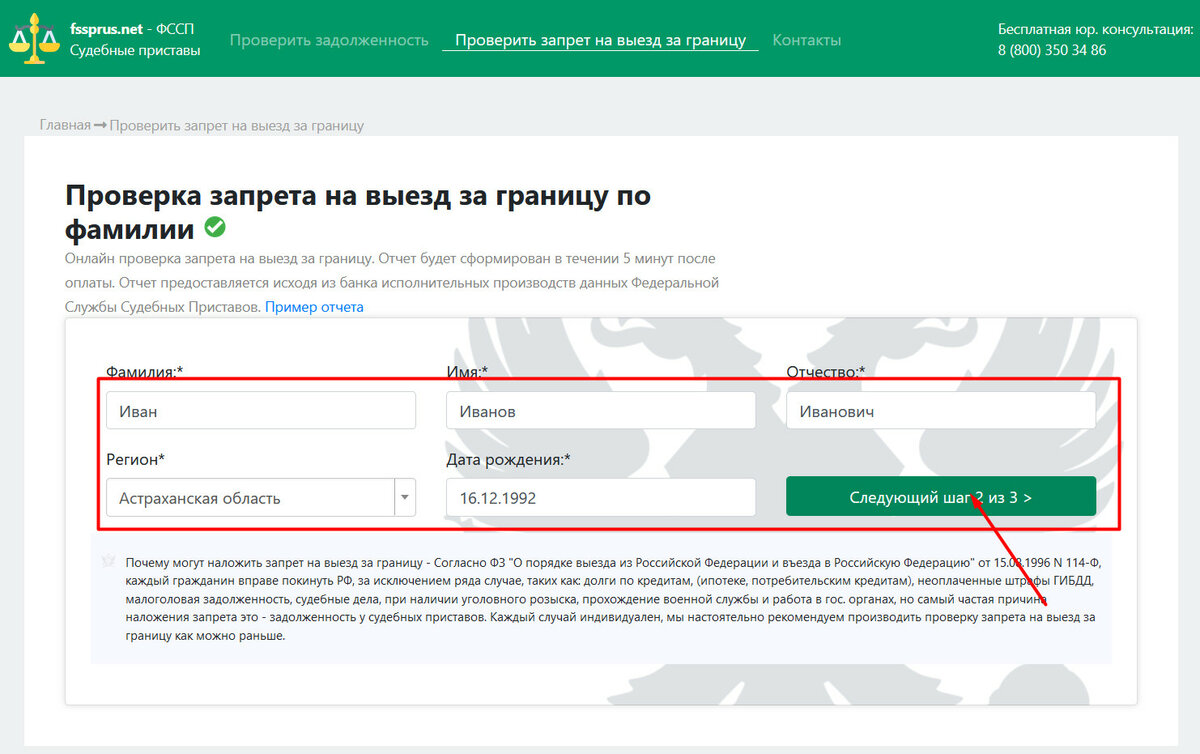Open the Контакты page
1200x754 pixels.
(806, 40)
